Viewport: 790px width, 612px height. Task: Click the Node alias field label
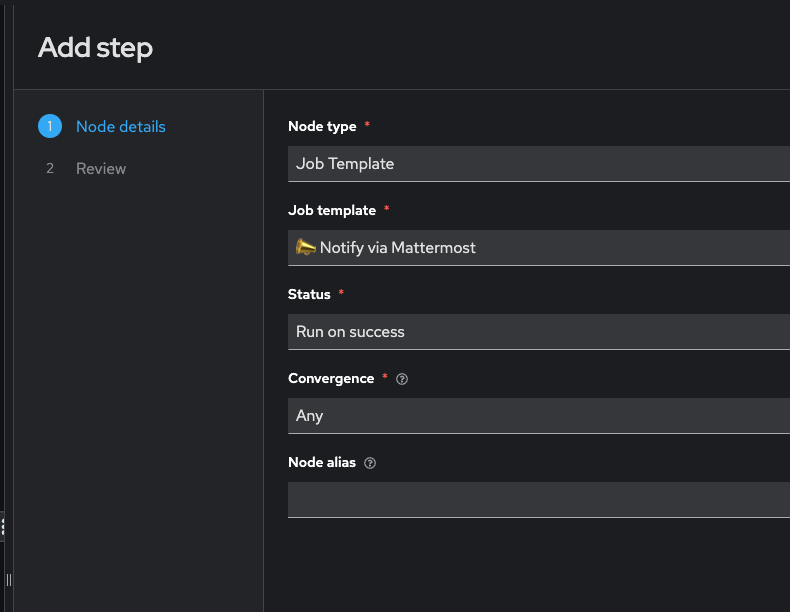(x=322, y=462)
